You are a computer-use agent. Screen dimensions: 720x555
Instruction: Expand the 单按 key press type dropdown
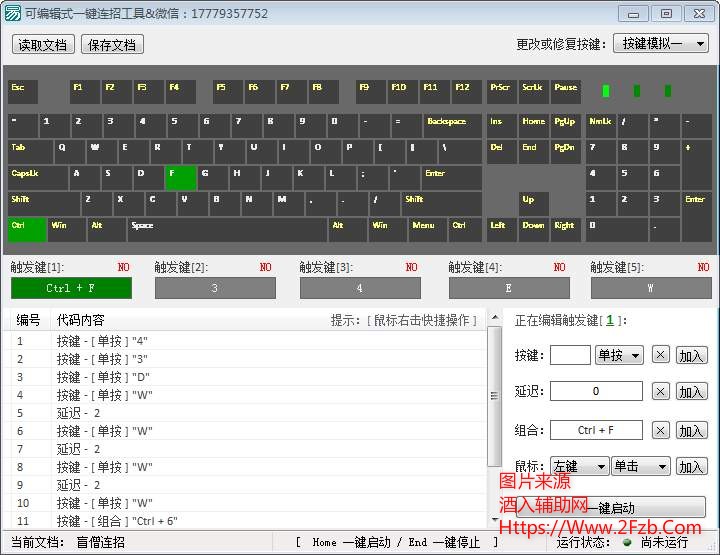[x=619, y=355]
